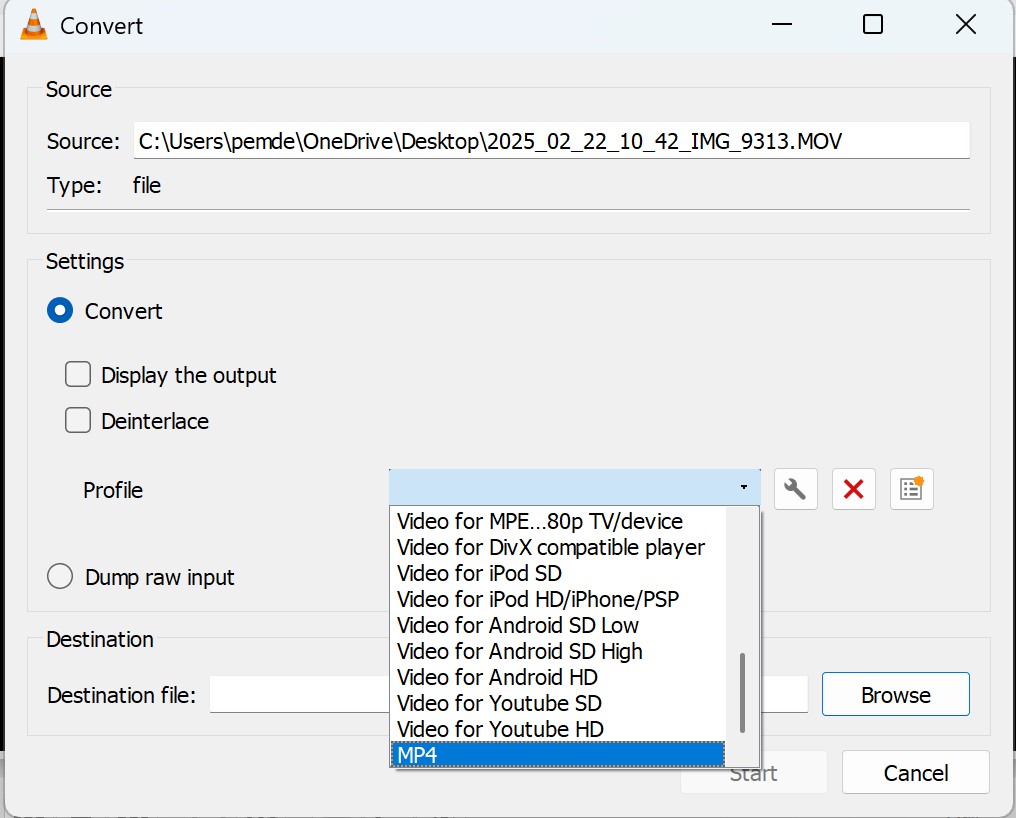Click the Cancel button
This screenshot has width=1016, height=818.
[914, 772]
